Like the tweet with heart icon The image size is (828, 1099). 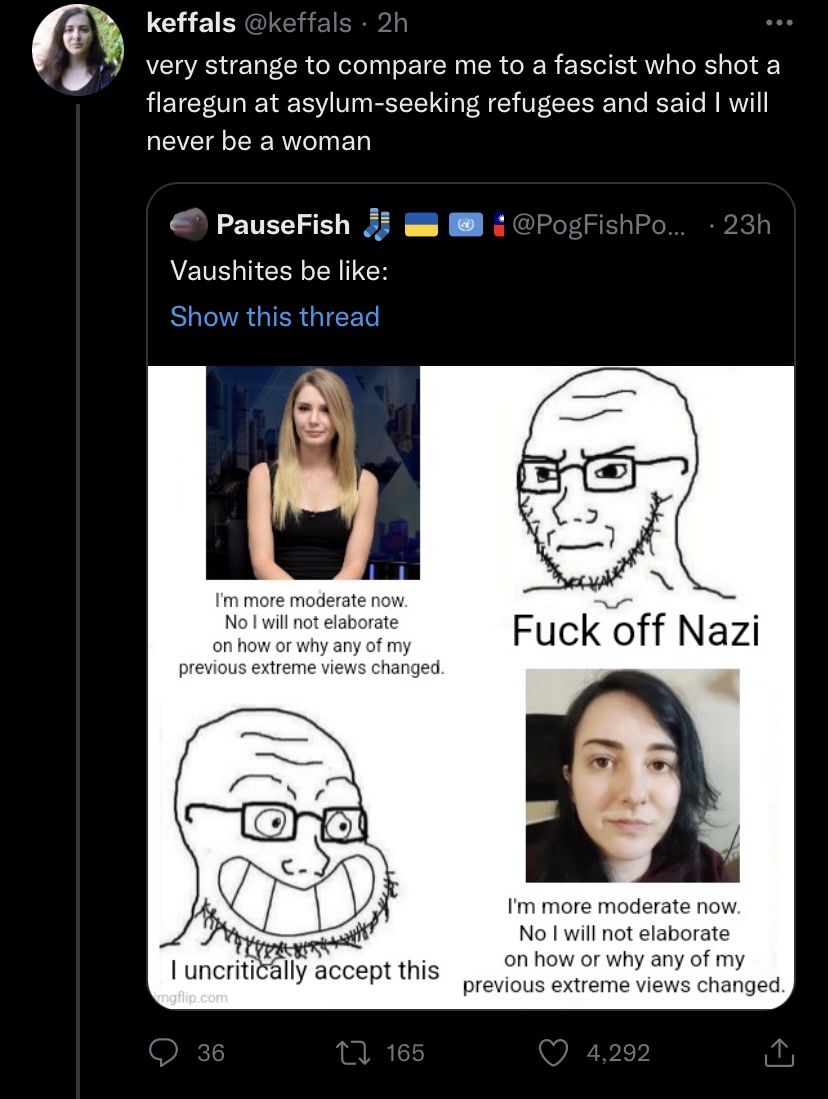pos(552,1052)
